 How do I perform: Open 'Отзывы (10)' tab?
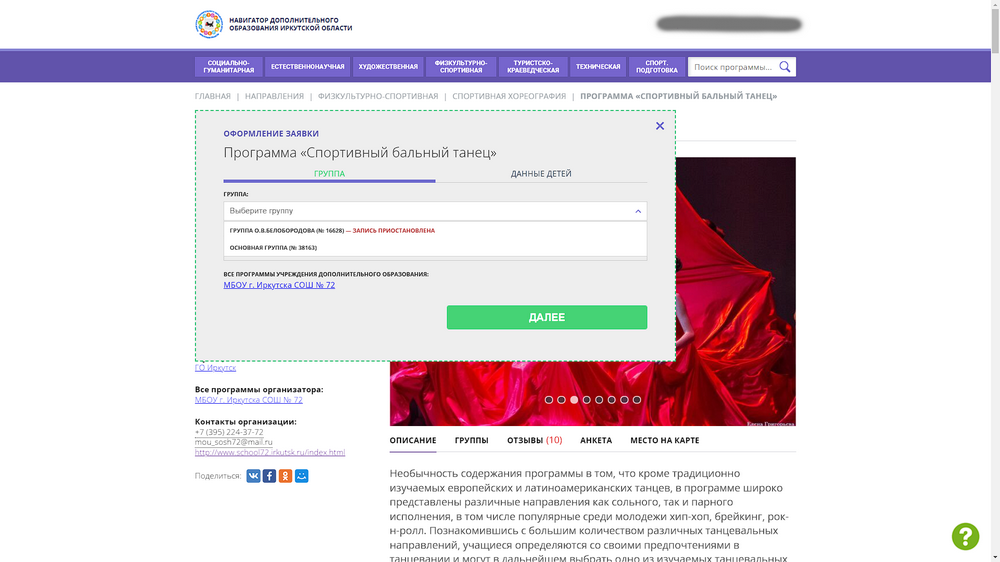[534, 440]
